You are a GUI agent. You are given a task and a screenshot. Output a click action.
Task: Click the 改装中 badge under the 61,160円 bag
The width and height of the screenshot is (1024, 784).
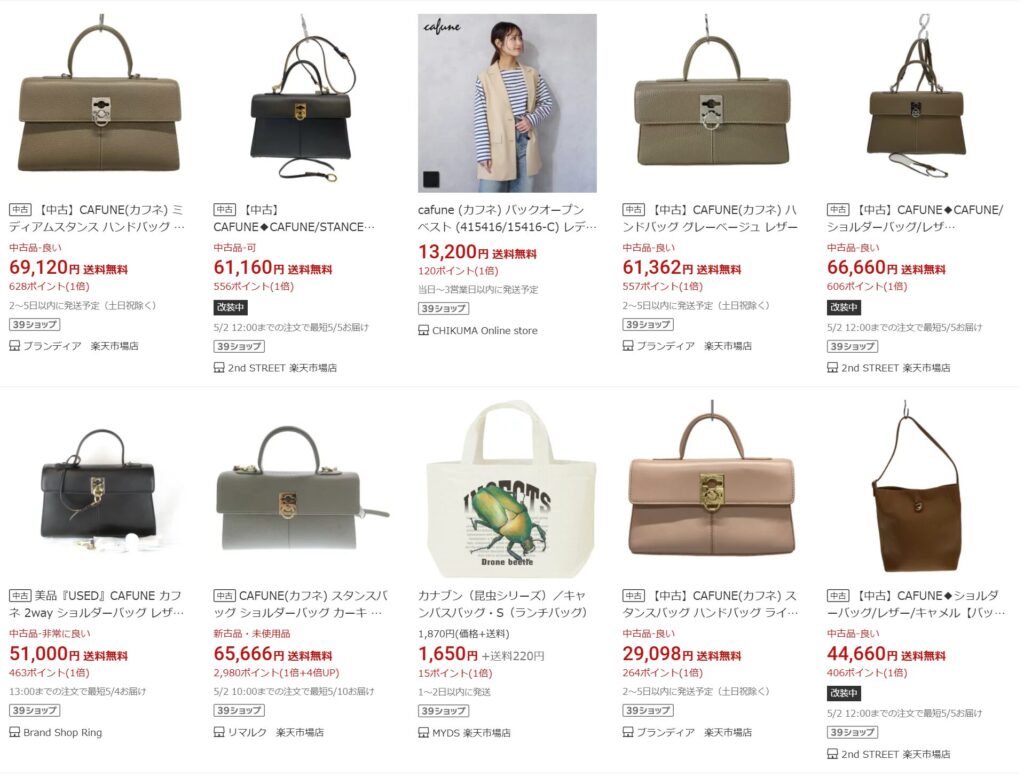231,307
